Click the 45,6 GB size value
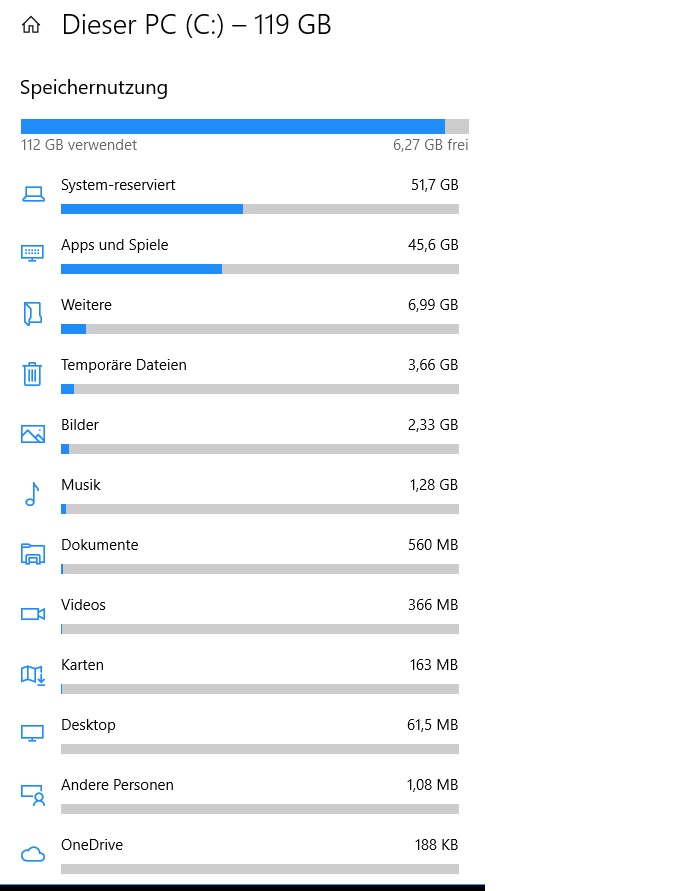 pos(433,245)
